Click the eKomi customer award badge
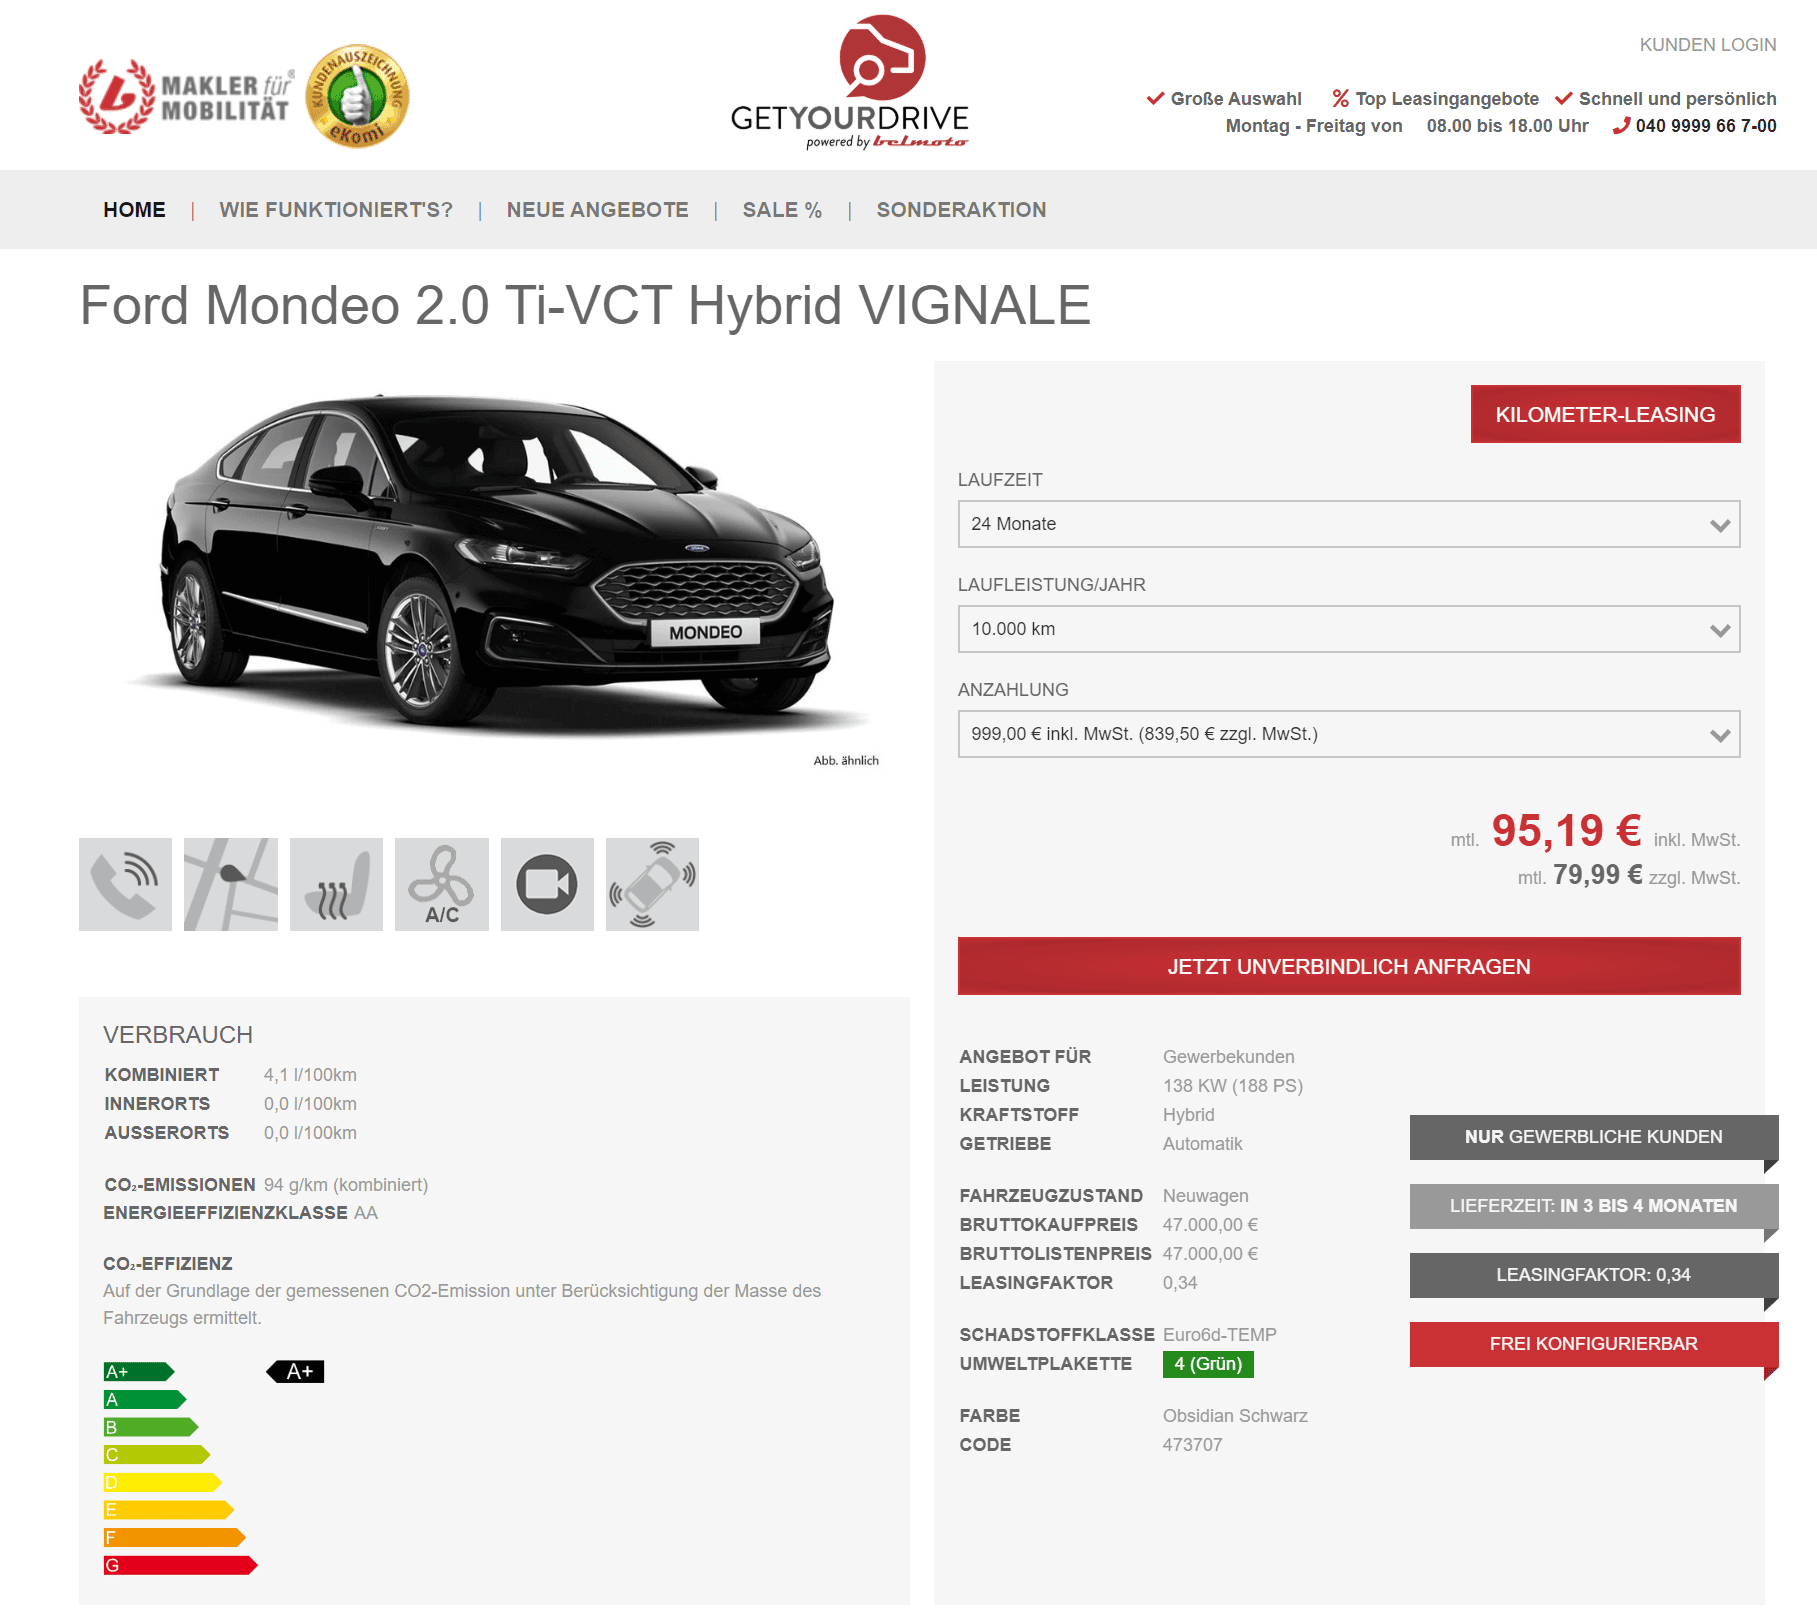 click(357, 96)
